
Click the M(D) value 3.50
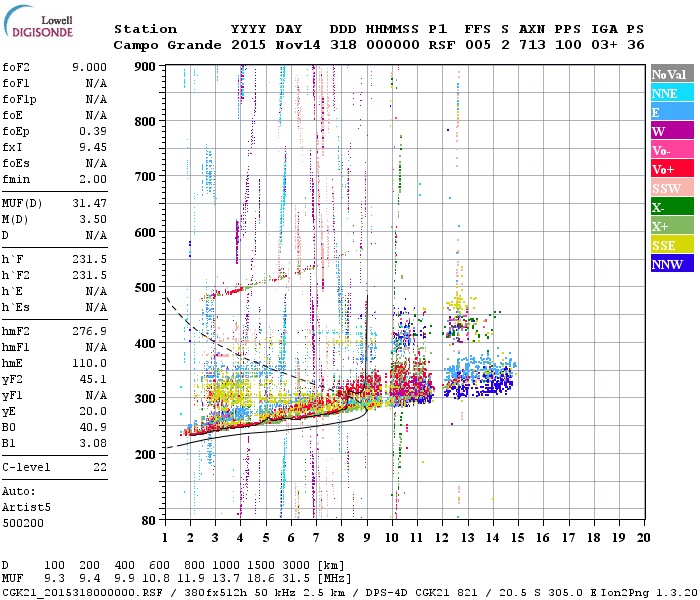[93, 219]
